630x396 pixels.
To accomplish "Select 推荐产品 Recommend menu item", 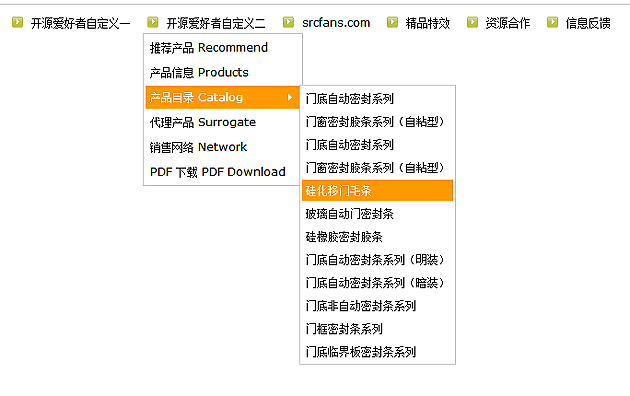I will (222, 48).
